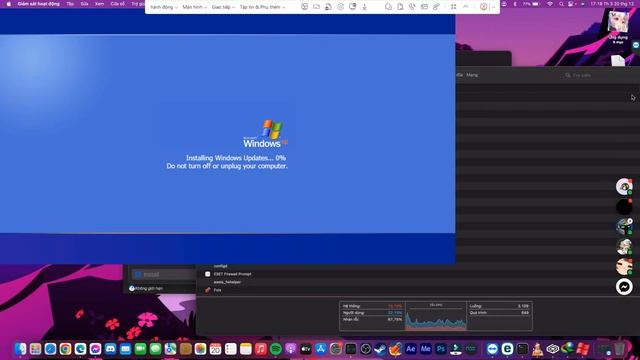
Task: Click the download arrow icon in remote toolbar
Action: point(364,7)
